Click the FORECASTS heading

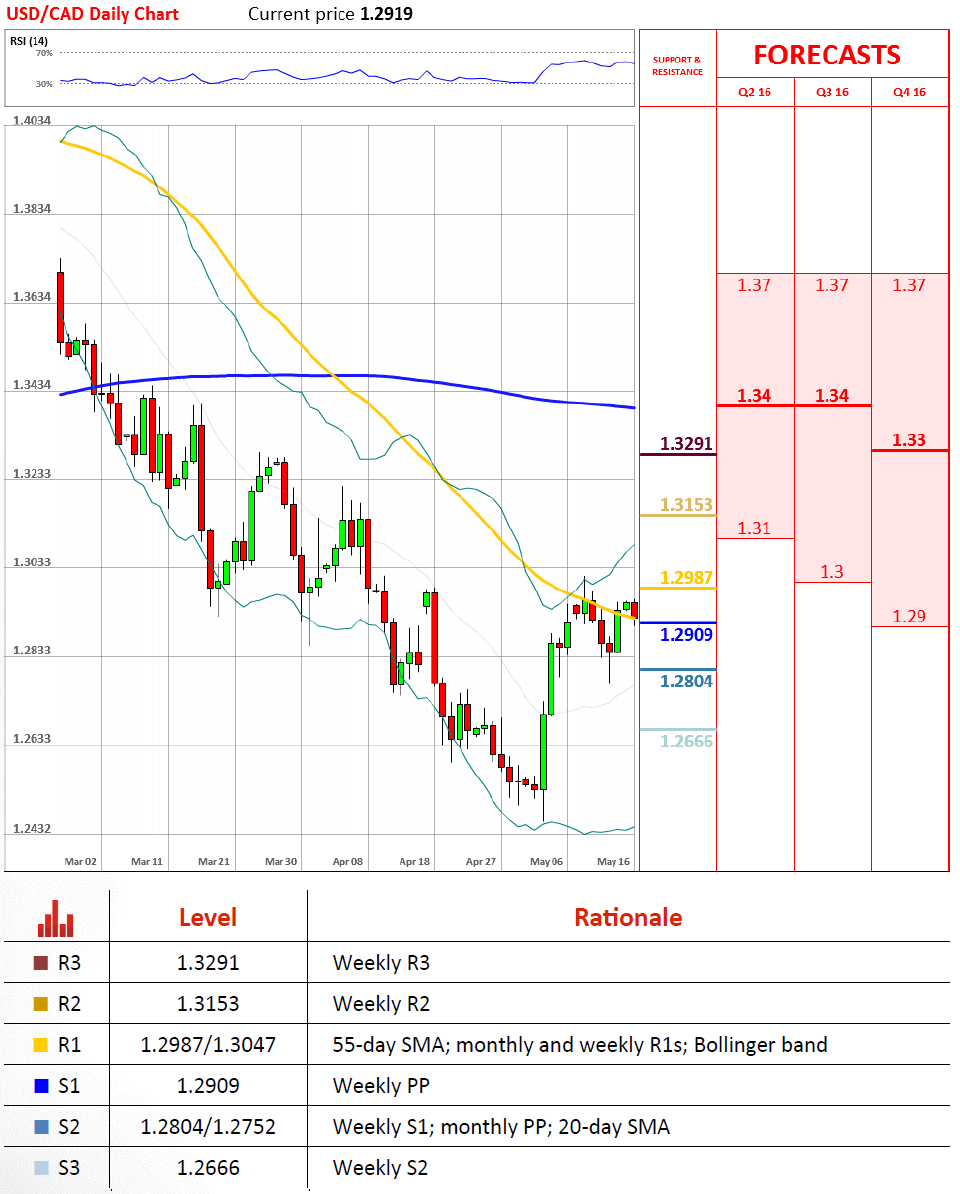tap(827, 55)
